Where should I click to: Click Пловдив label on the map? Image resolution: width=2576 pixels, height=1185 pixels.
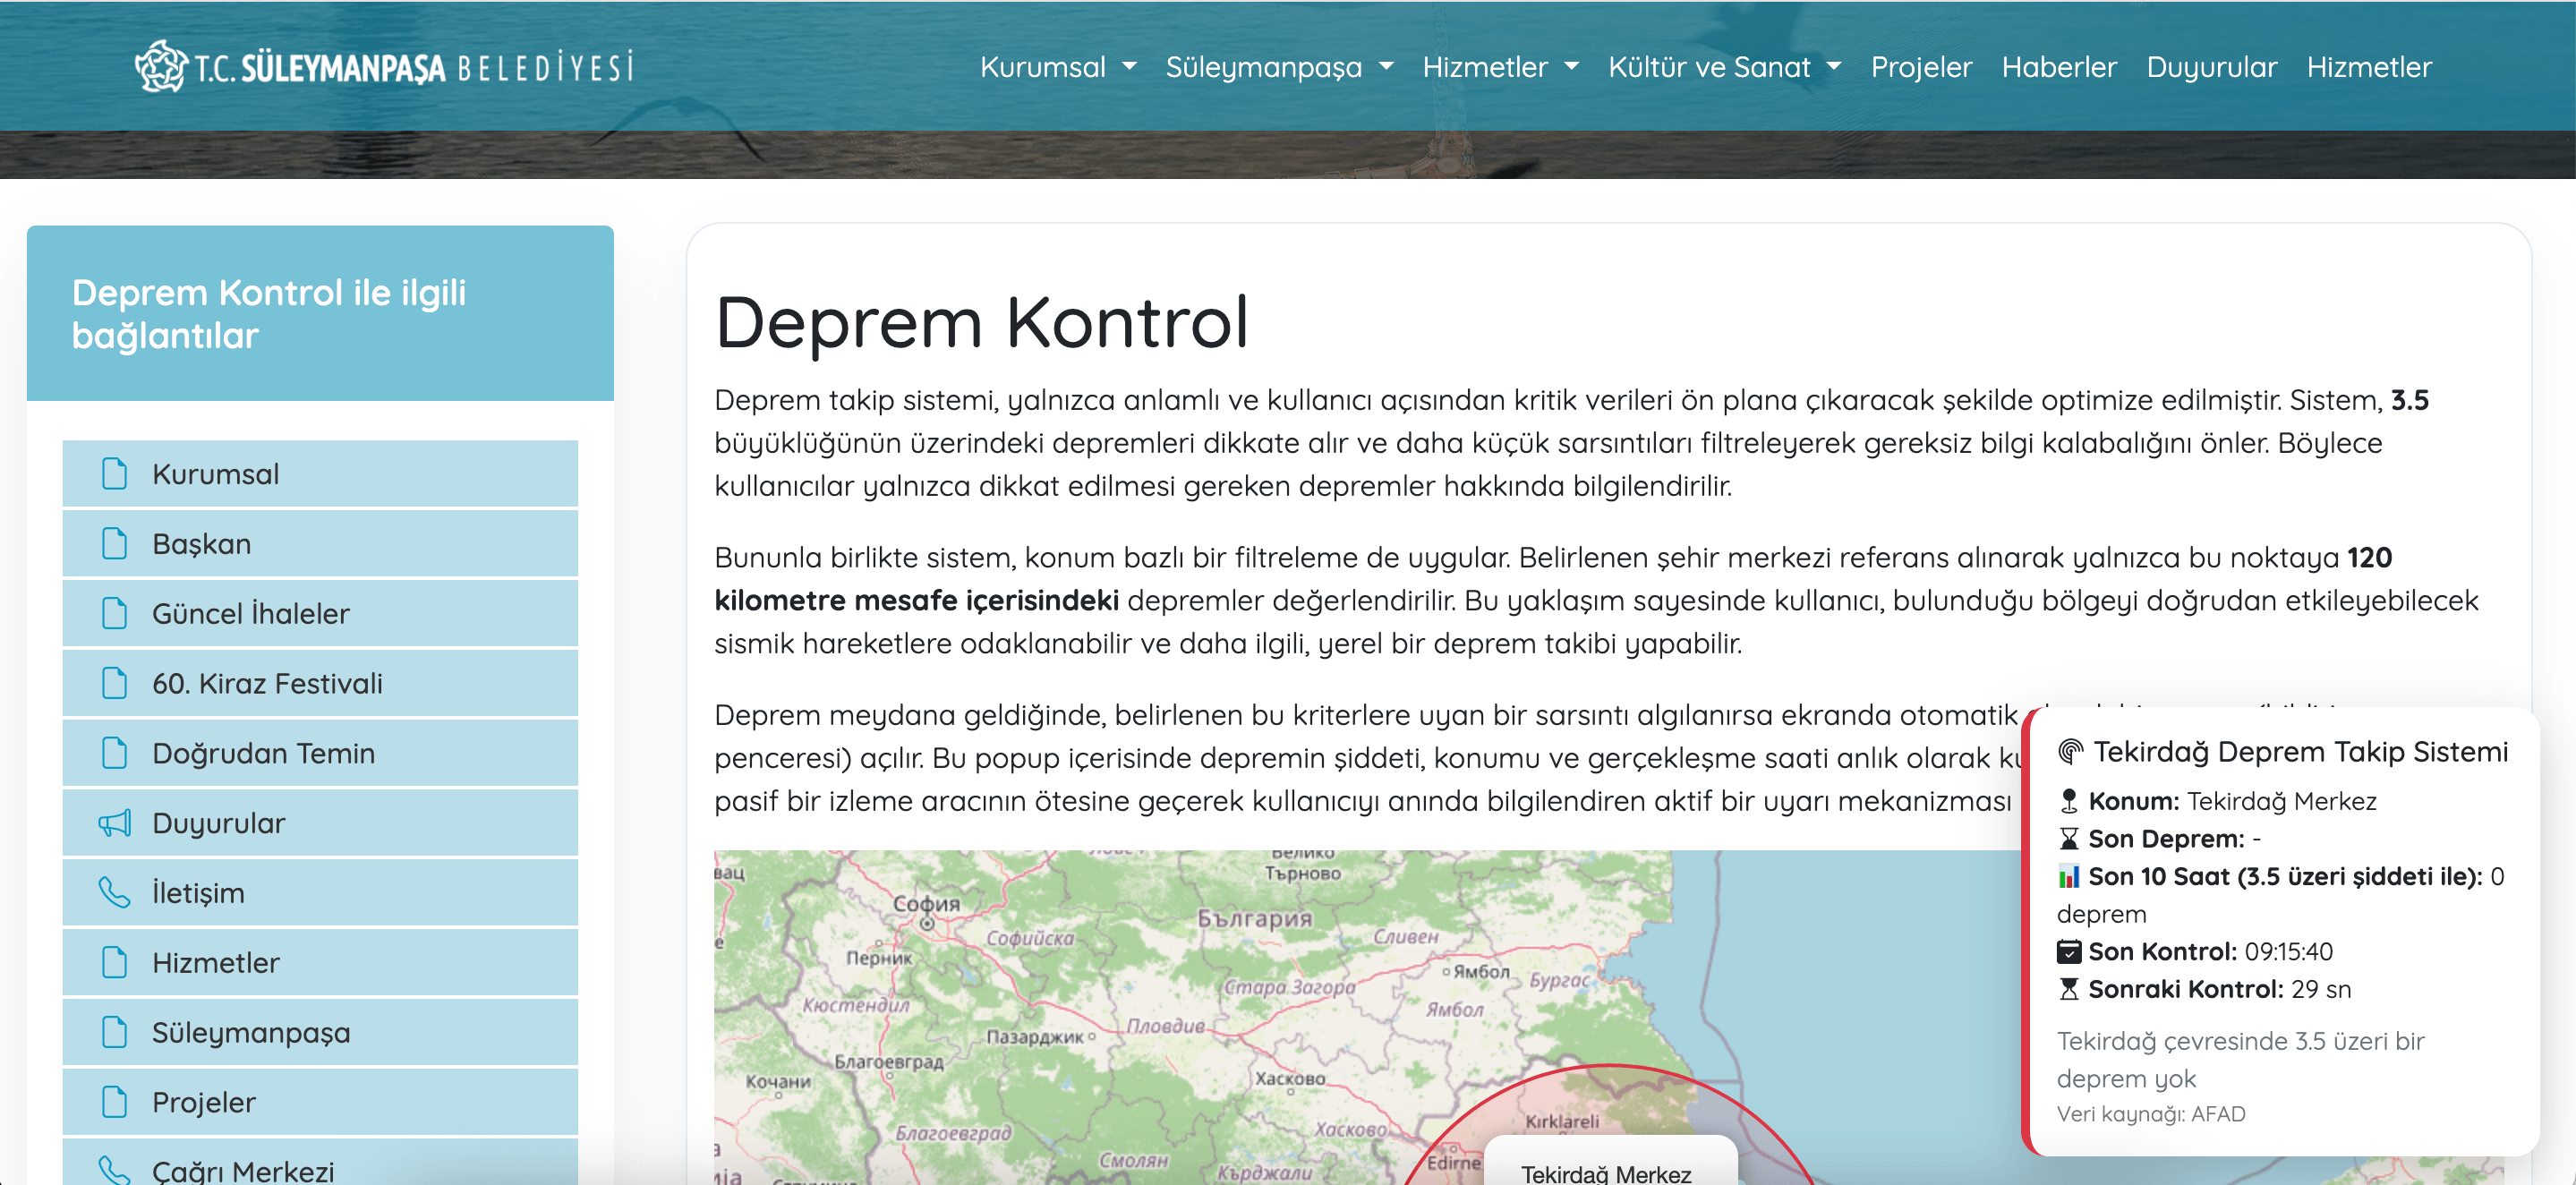[x=1166, y=1027]
